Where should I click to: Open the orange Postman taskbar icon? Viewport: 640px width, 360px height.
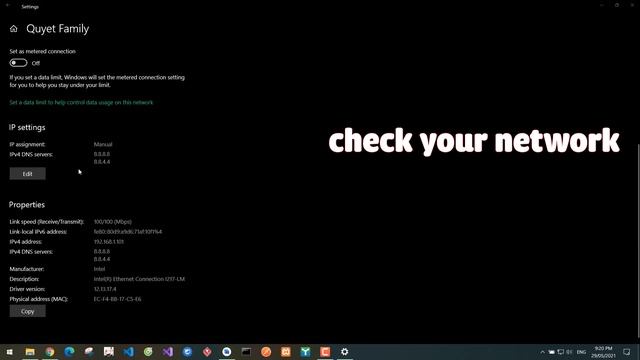pyautogui.click(x=266, y=352)
